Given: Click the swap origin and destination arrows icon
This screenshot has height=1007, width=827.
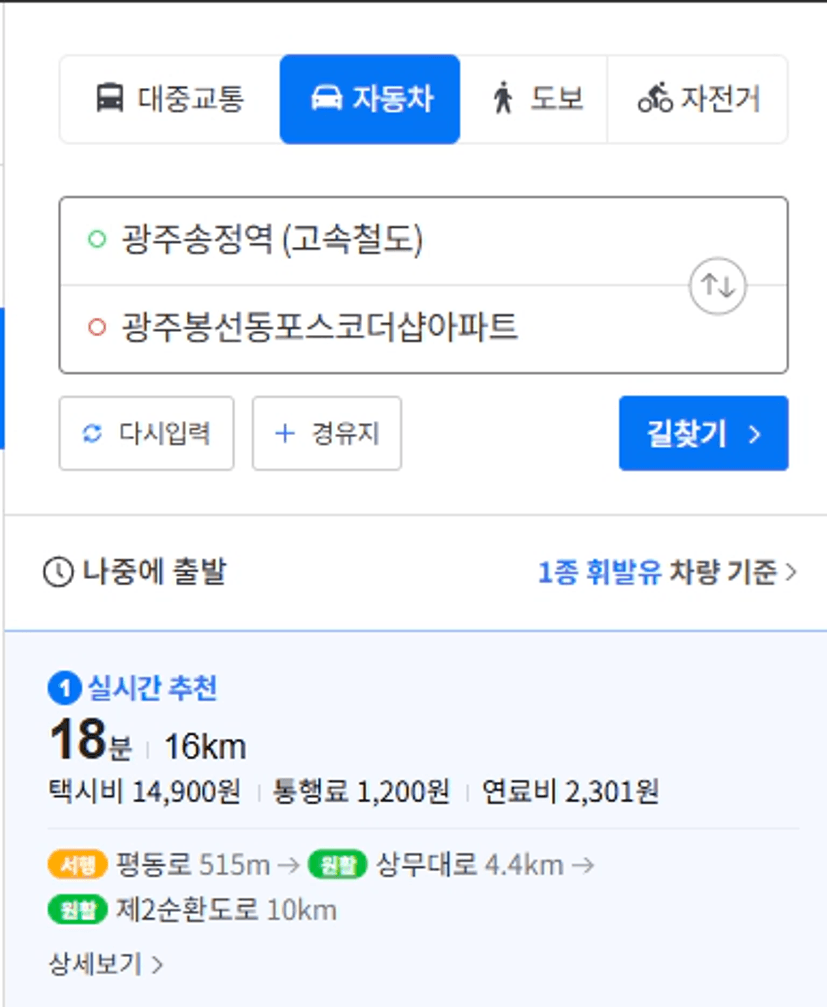Looking at the screenshot, I should point(717,286).
